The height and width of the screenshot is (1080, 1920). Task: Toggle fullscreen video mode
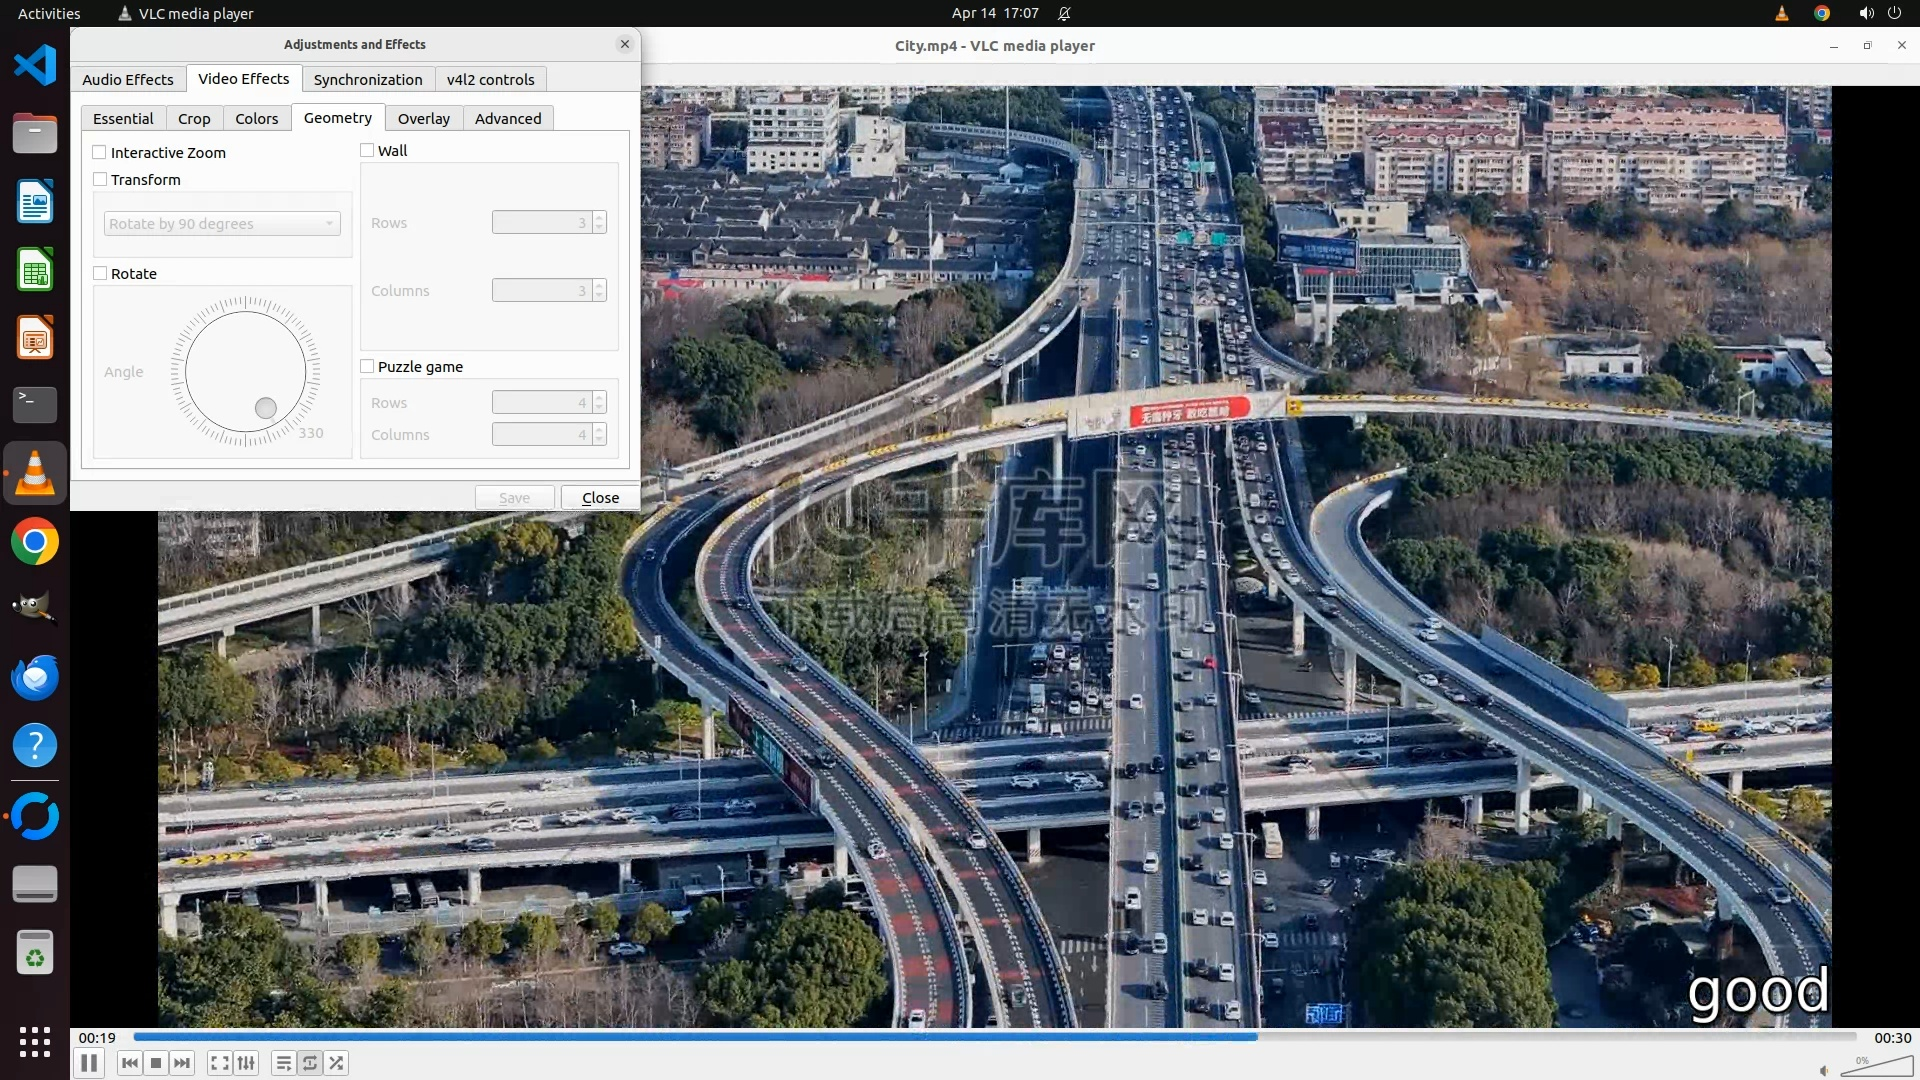[x=220, y=1063]
